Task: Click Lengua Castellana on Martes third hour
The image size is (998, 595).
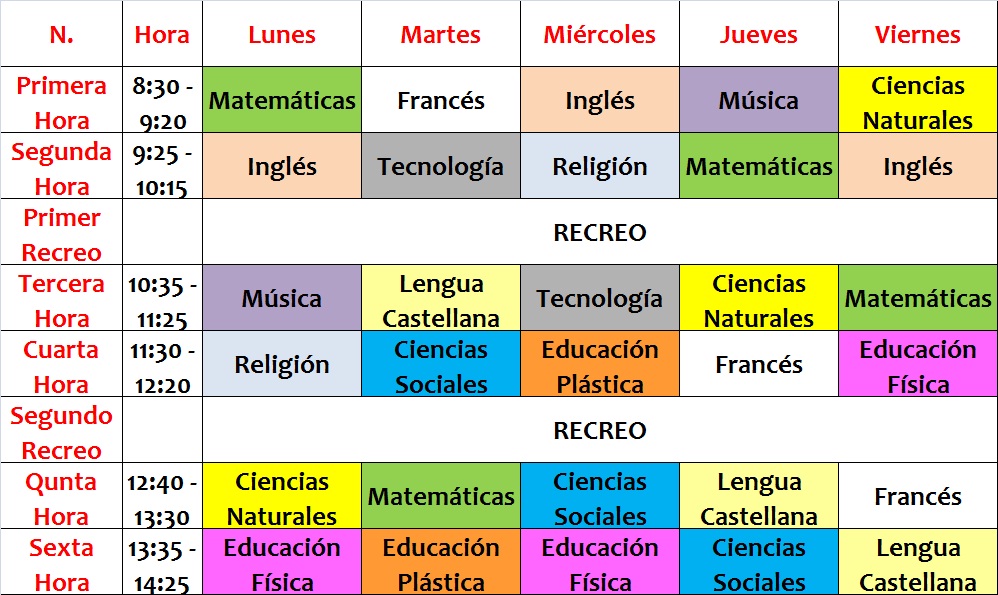Action: coord(440,298)
